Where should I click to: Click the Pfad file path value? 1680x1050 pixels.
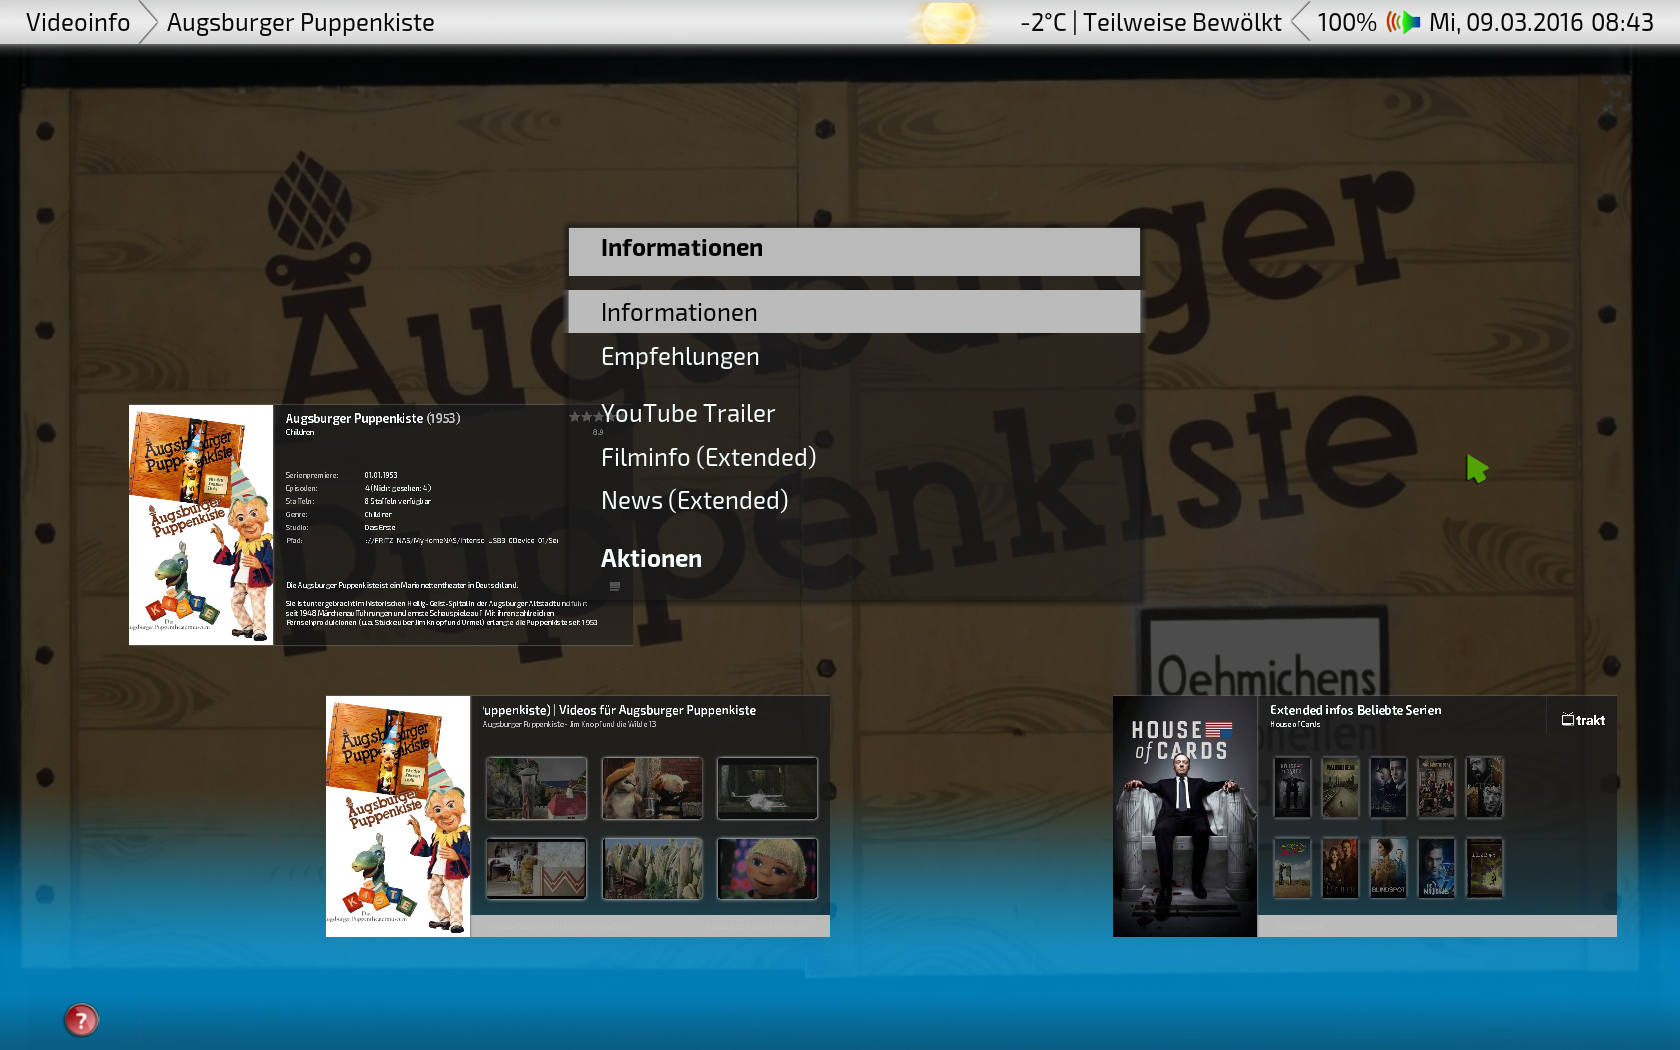coord(461,540)
